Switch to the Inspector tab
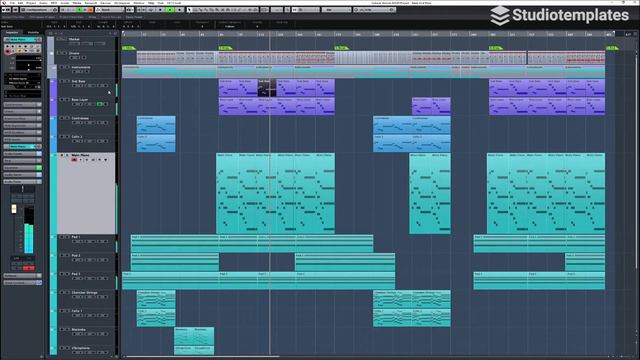This screenshot has height=360, width=640. (11, 32)
